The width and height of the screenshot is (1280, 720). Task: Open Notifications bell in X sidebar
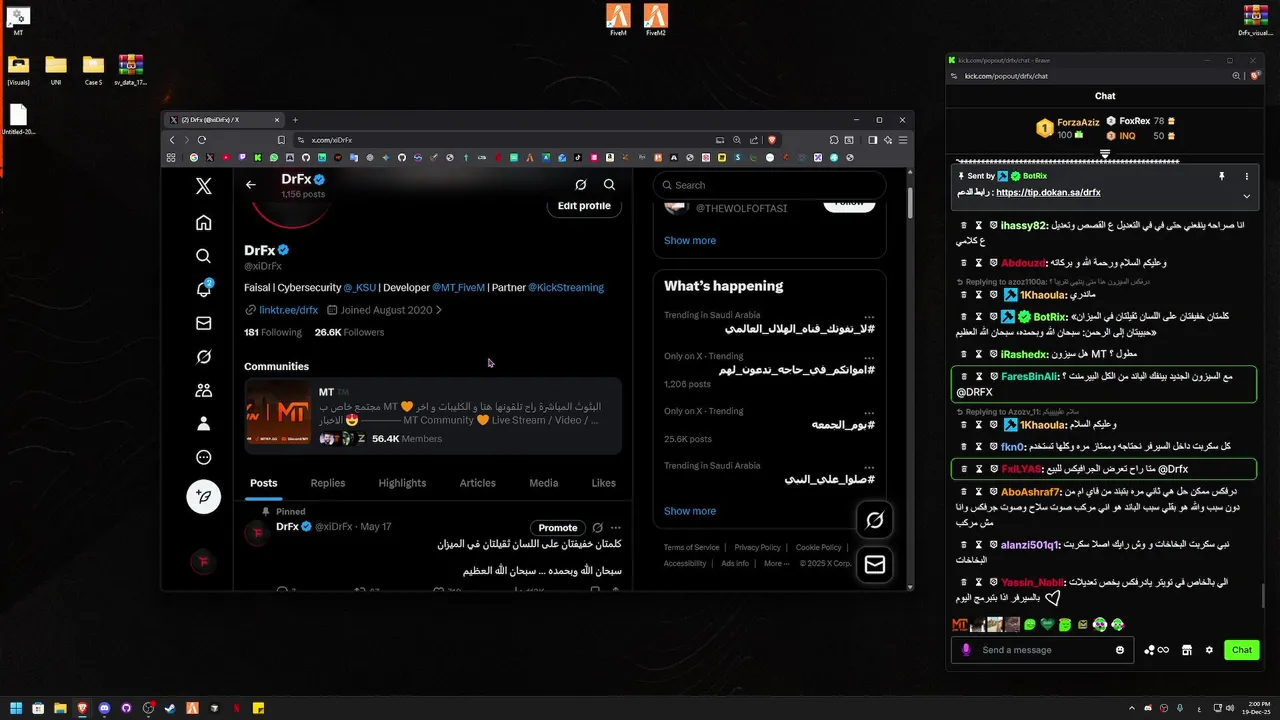coord(204,290)
